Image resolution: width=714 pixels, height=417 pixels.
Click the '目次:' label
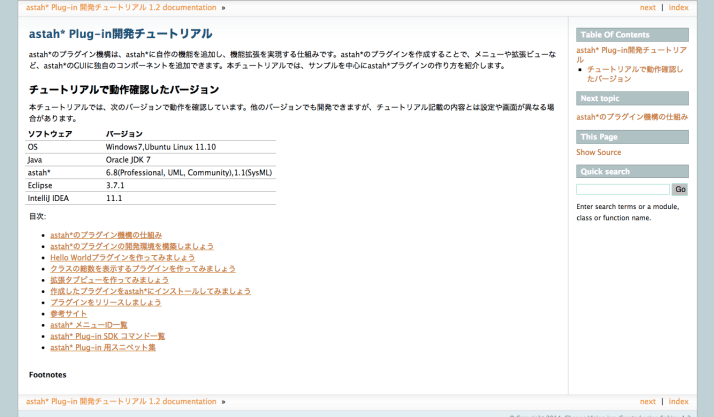[37, 217]
